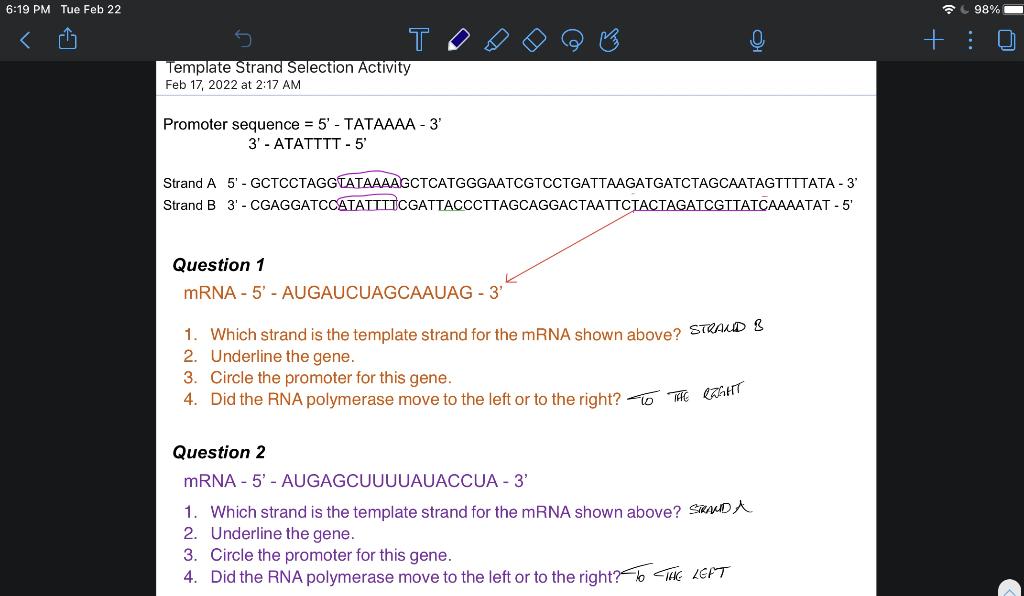This screenshot has height=596, width=1024.
Task: Tap the Question 2 heading
Action: (219, 452)
